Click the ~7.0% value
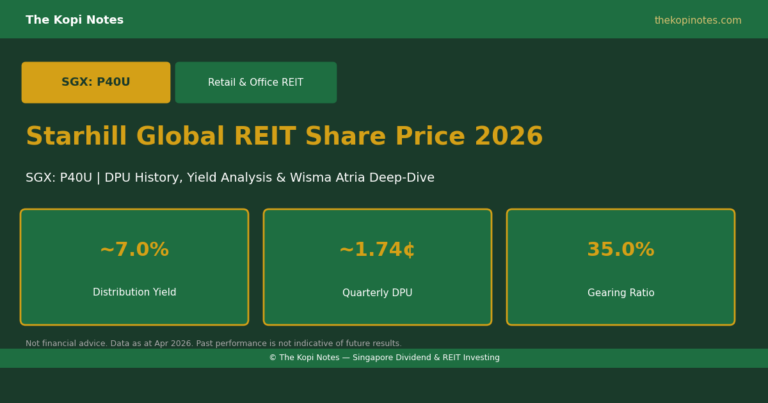Screen dimensions: 768x403 134,249
